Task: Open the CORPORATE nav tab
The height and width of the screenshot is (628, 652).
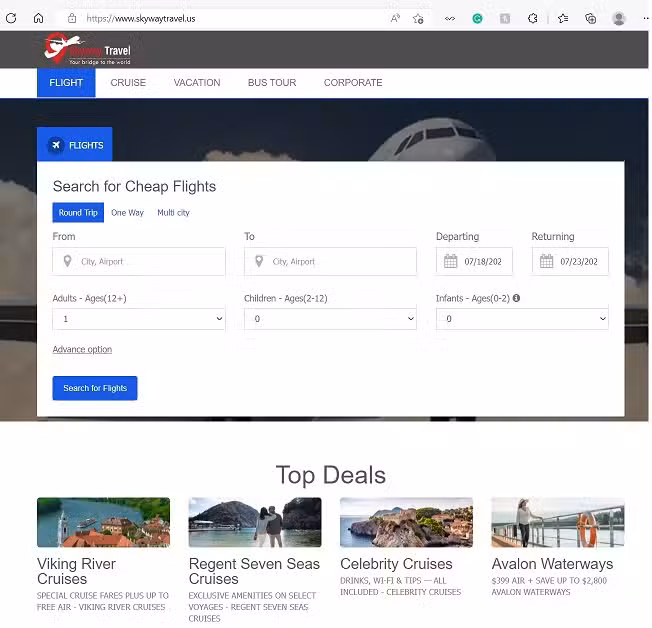Action: pos(353,82)
